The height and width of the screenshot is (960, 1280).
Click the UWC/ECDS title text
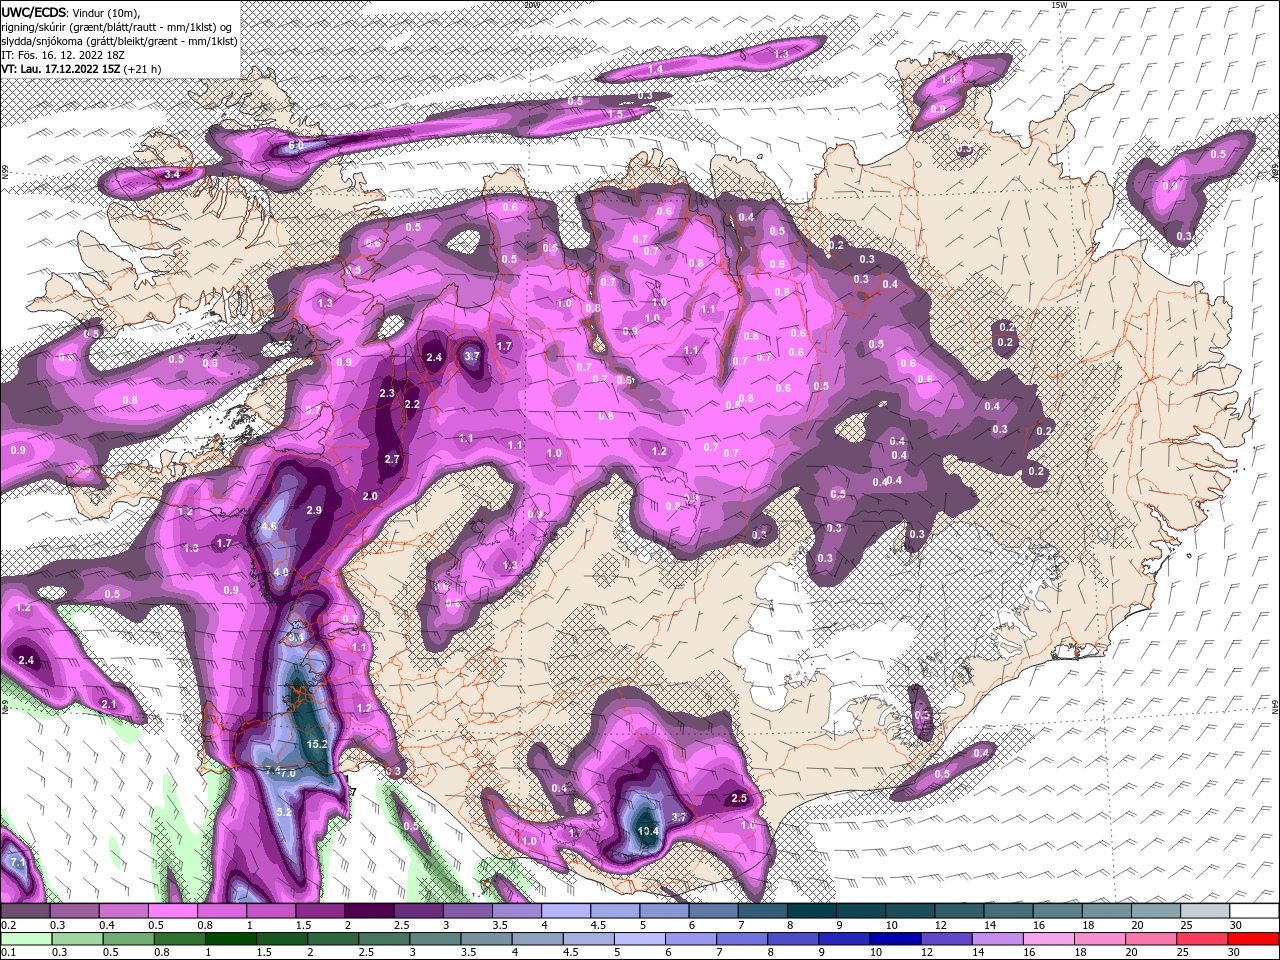point(33,12)
